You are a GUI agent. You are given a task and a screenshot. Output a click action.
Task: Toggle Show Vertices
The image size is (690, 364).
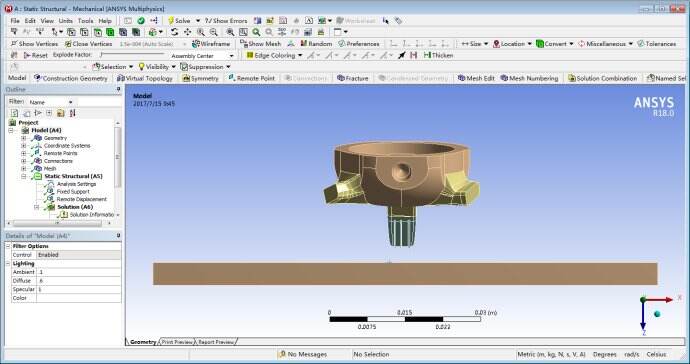click(34, 44)
